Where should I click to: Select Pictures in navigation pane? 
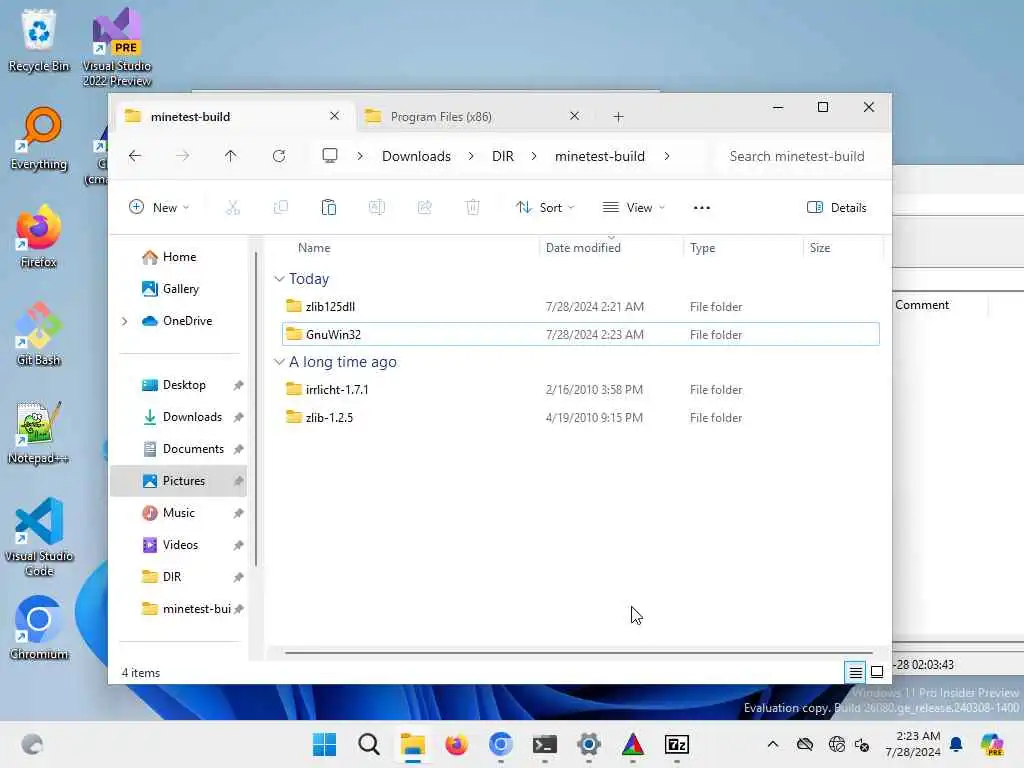(179, 481)
